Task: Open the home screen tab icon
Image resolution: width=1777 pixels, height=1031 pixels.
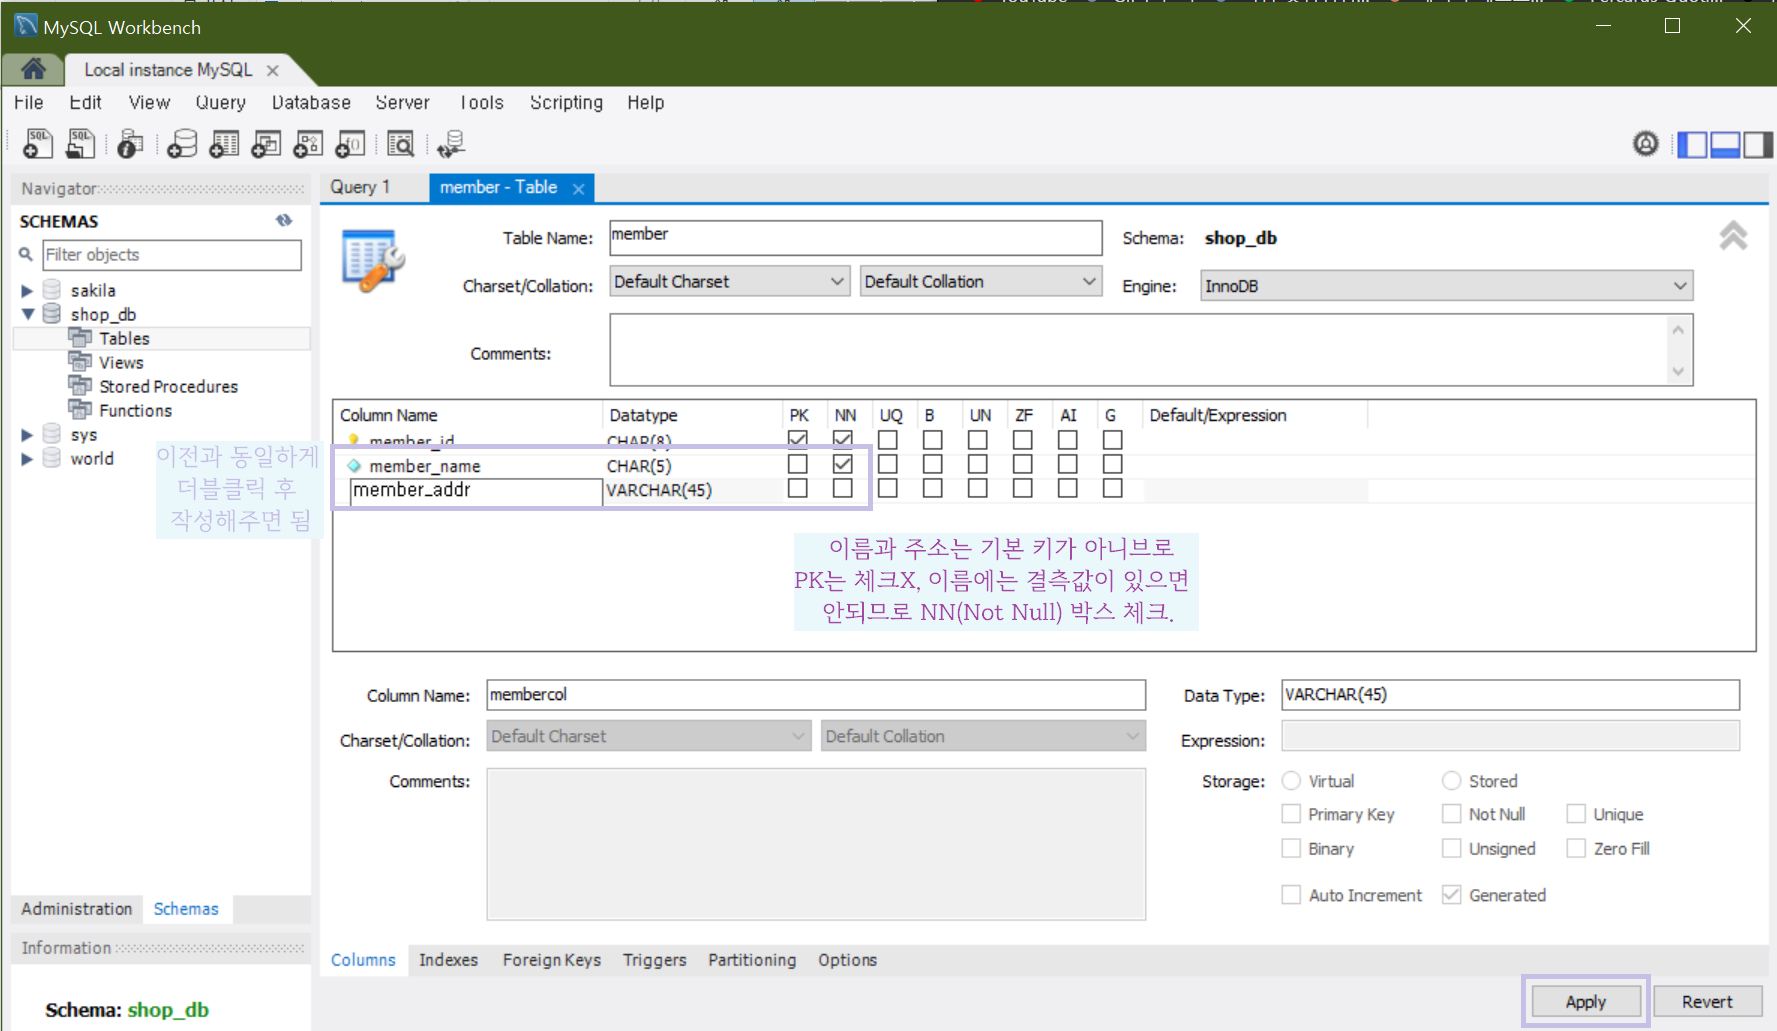Action: [33, 69]
